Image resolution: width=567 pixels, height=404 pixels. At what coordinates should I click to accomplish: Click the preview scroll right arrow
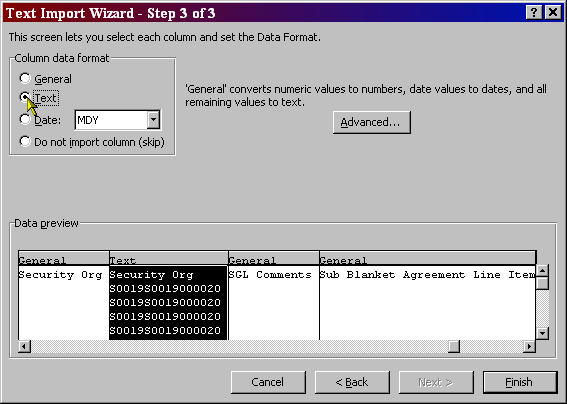pyautogui.click(x=529, y=346)
